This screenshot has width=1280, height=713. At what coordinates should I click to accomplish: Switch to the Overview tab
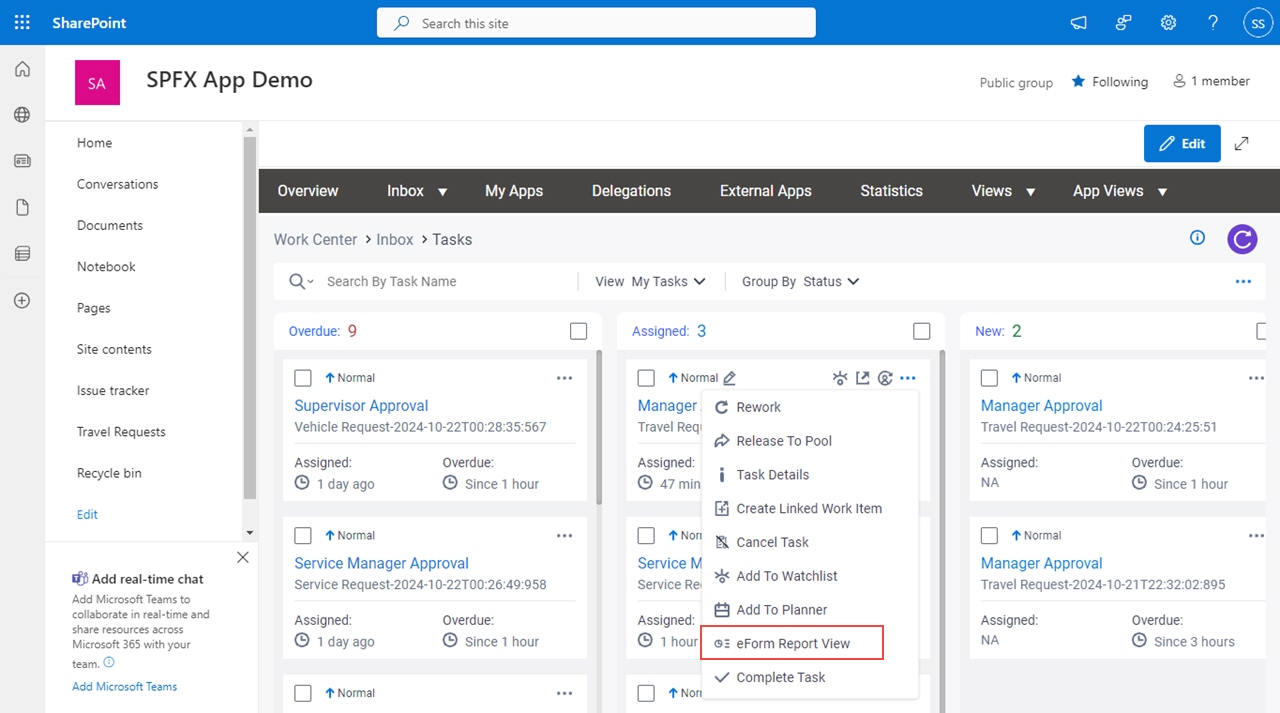tap(308, 191)
